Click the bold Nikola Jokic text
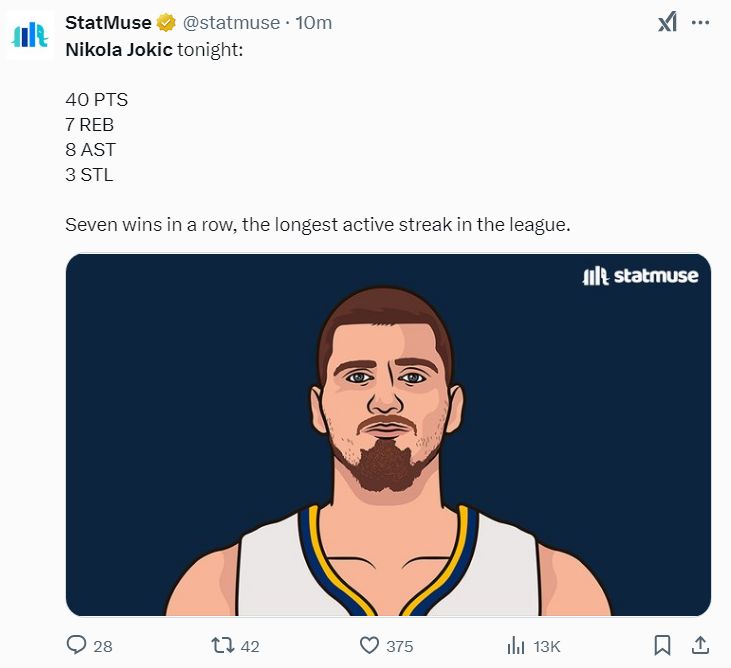This screenshot has width=731, height=668. click(118, 49)
